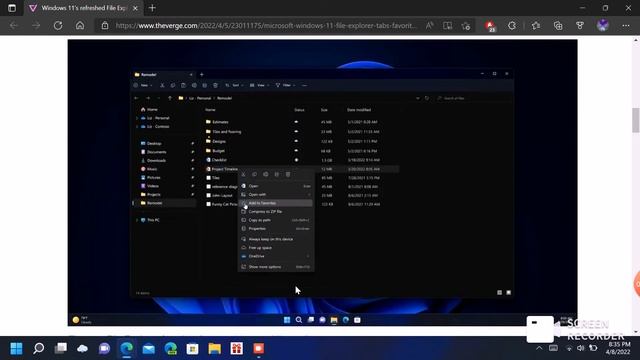Click the delete icon in pictured context menu
Screen dimensions: 640x360
tap(288, 174)
